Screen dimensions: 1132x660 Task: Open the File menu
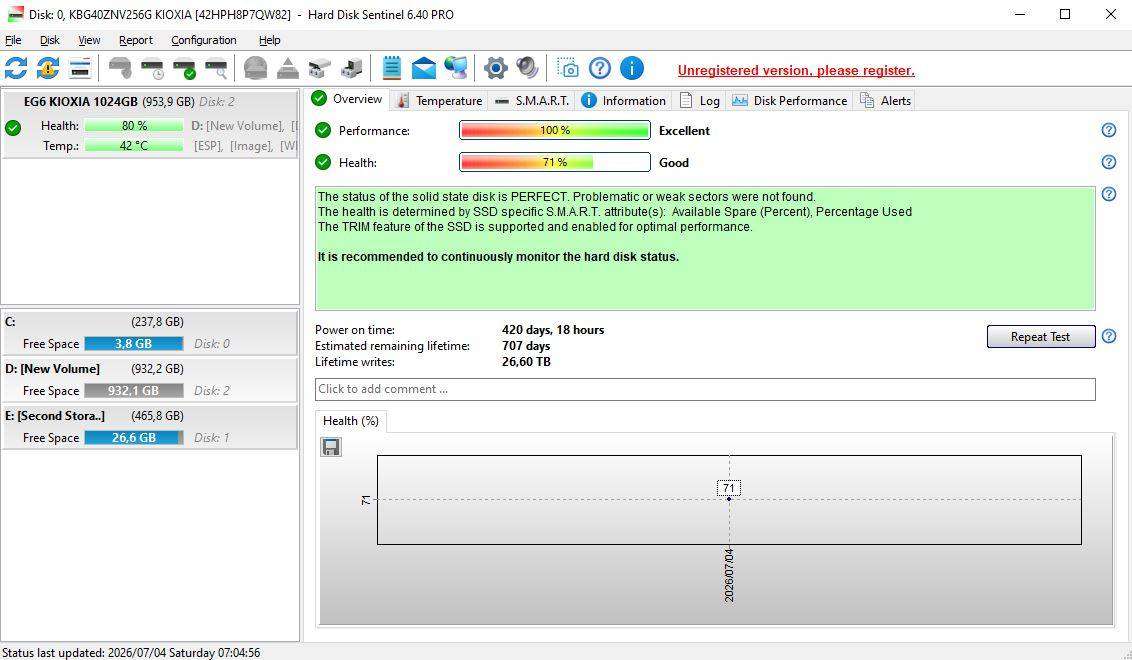(13, 40)
